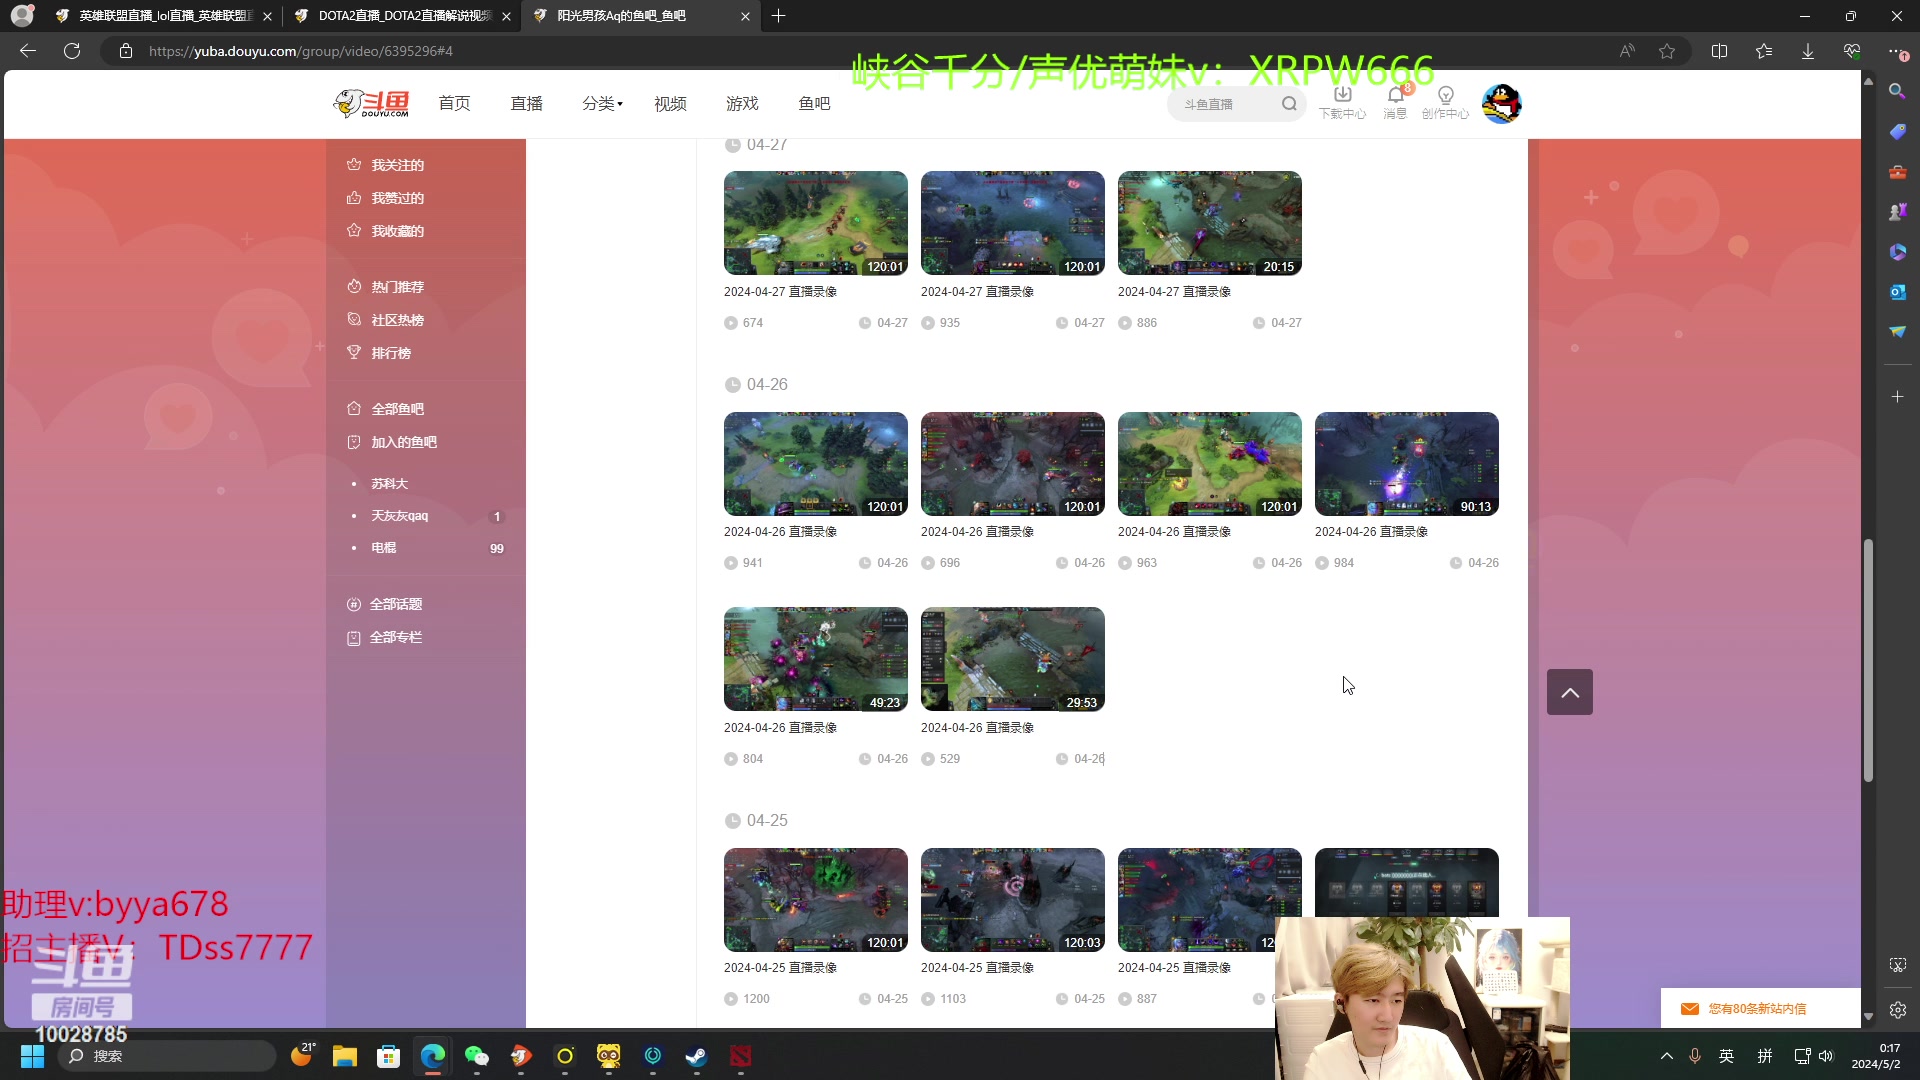Open the 您有80条新站内信 notification
The width and height of the screenshot is (1920, 1080).
[x=1760, y=1008]
